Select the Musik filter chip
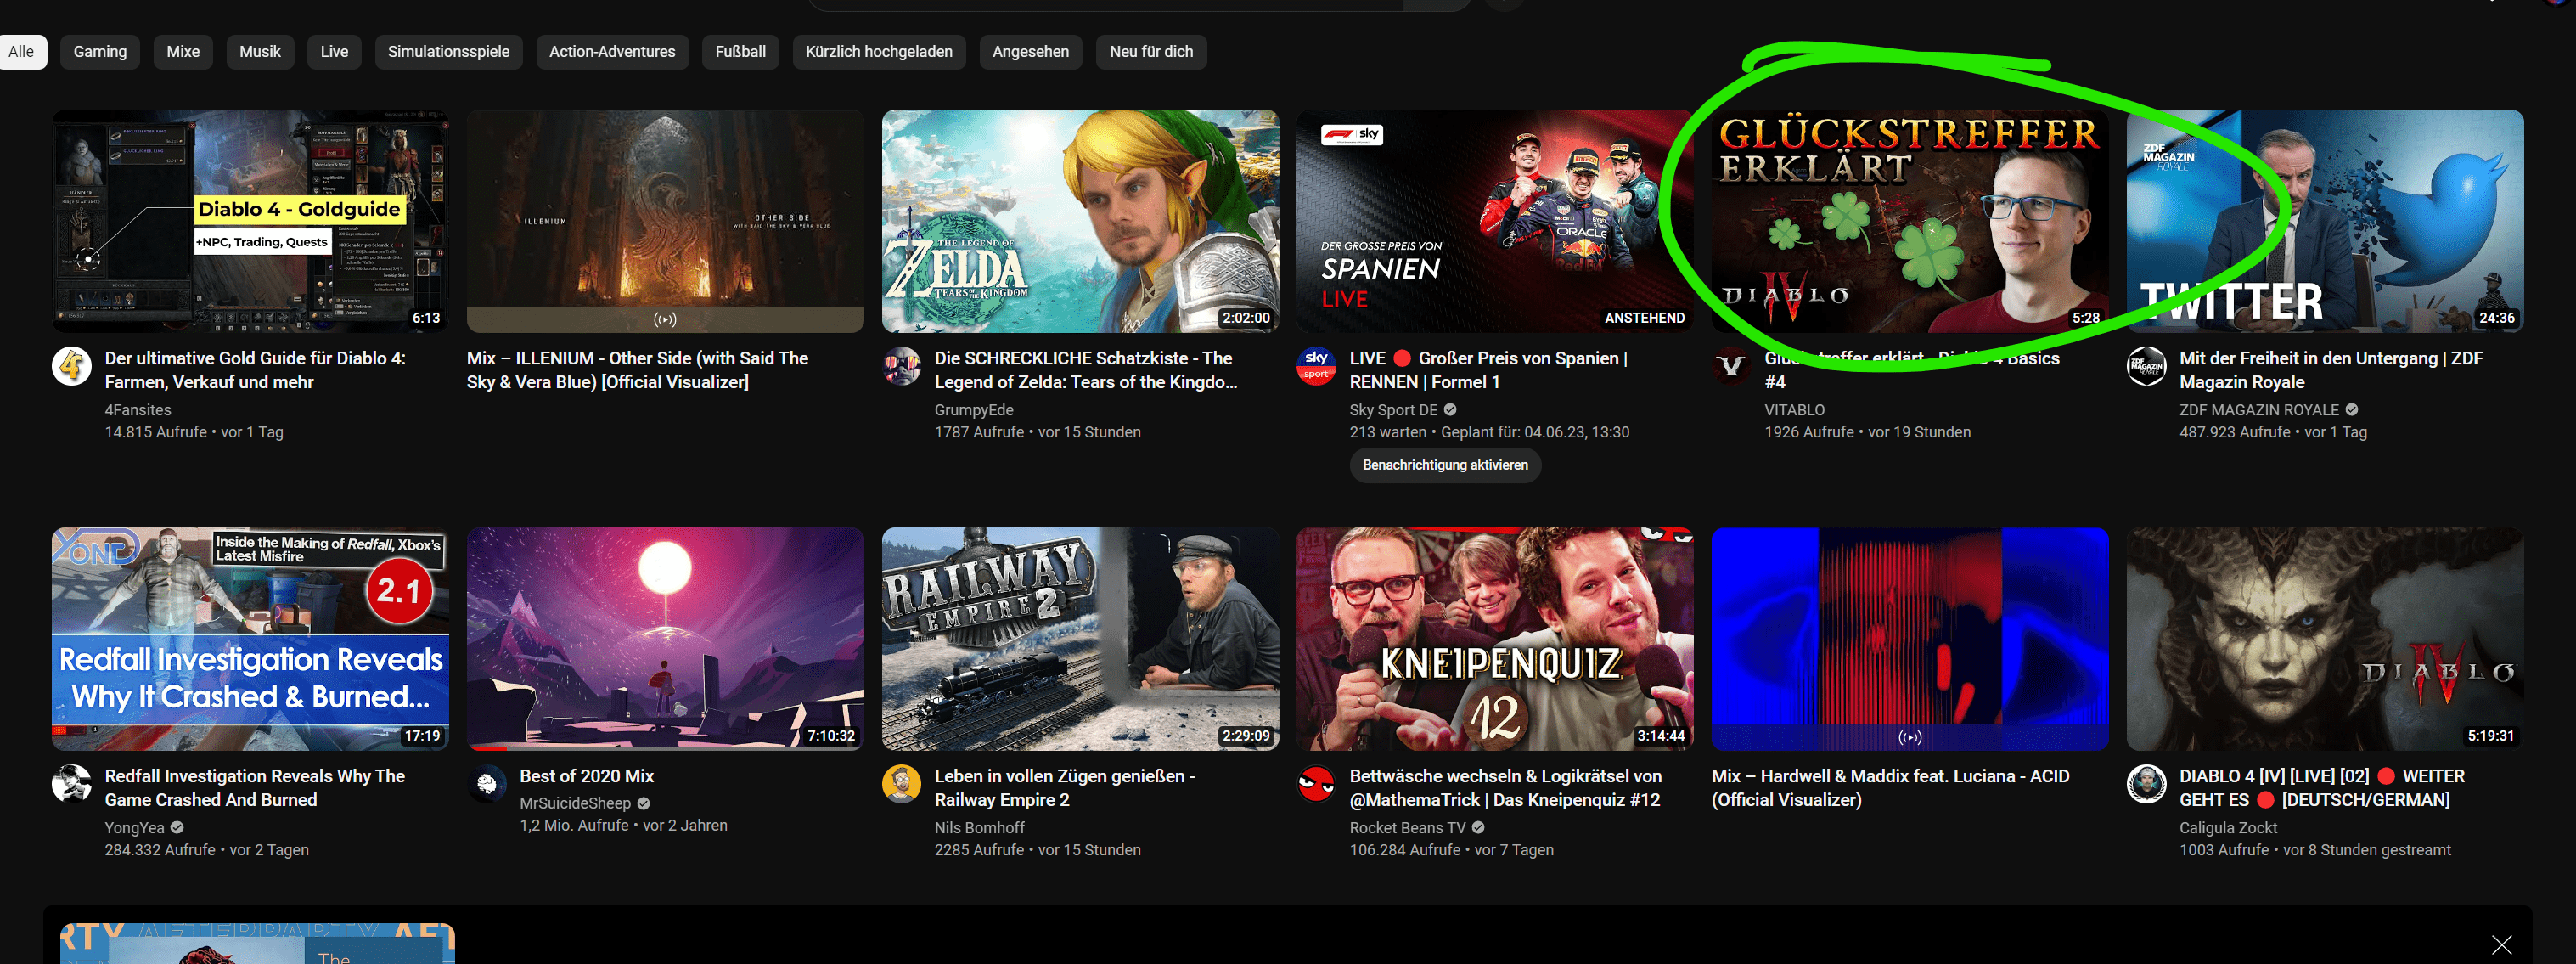Image resolution: width=2576 pixels, height=964 pixels. (x=260, y=52)
